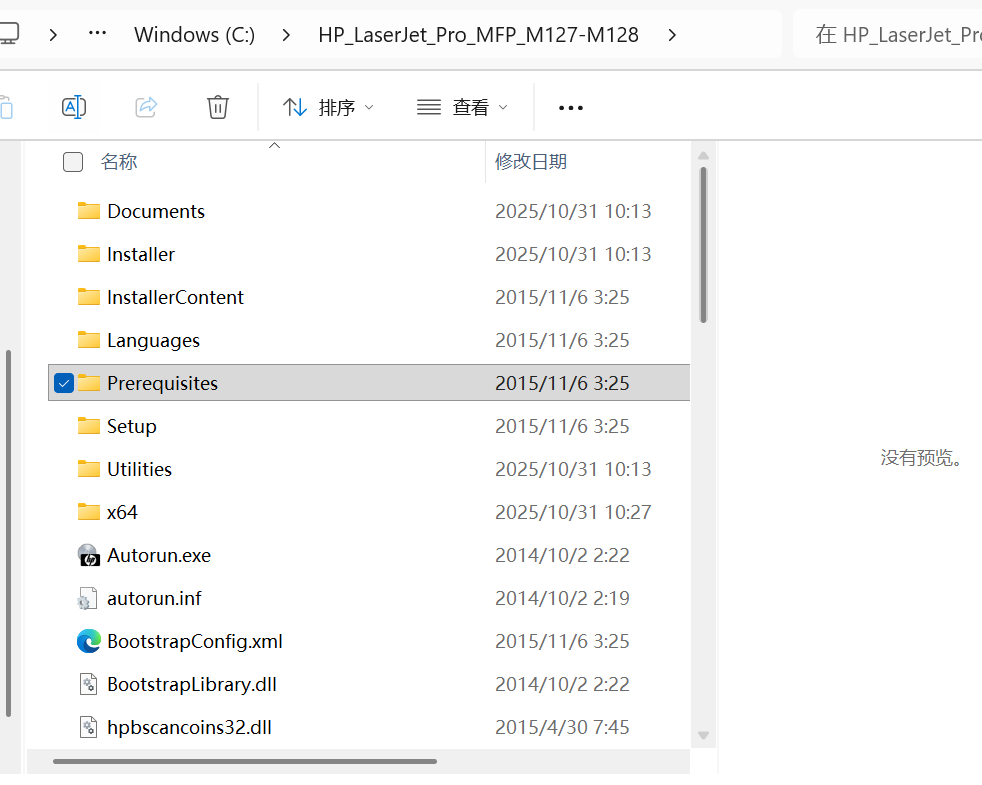Screen dimensions: 982x785
Task: Click the Prerequisites folder name
Action: (162, 383)
